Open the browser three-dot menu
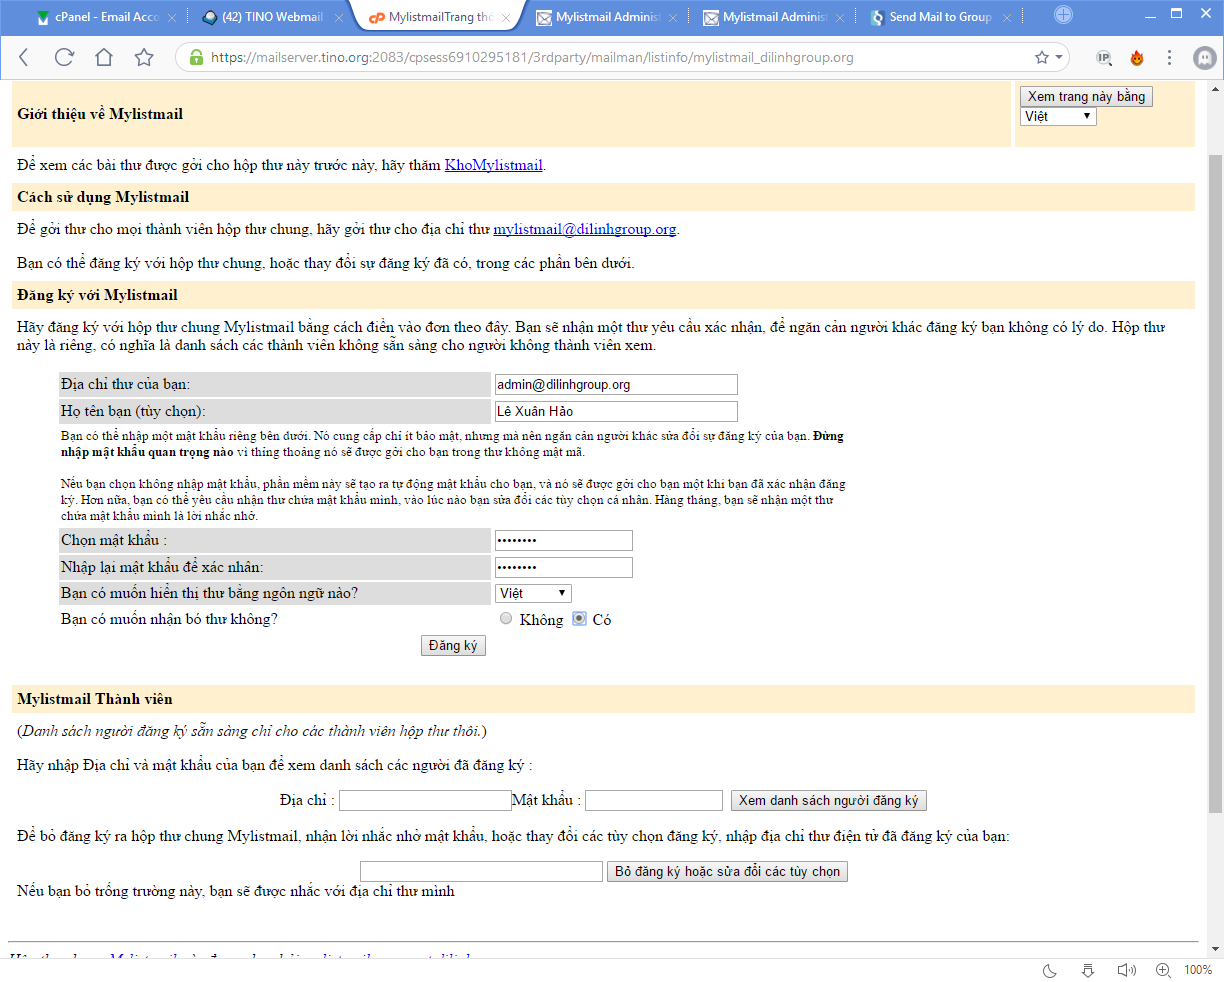The image size is (1224, 982). [1169, 58]
